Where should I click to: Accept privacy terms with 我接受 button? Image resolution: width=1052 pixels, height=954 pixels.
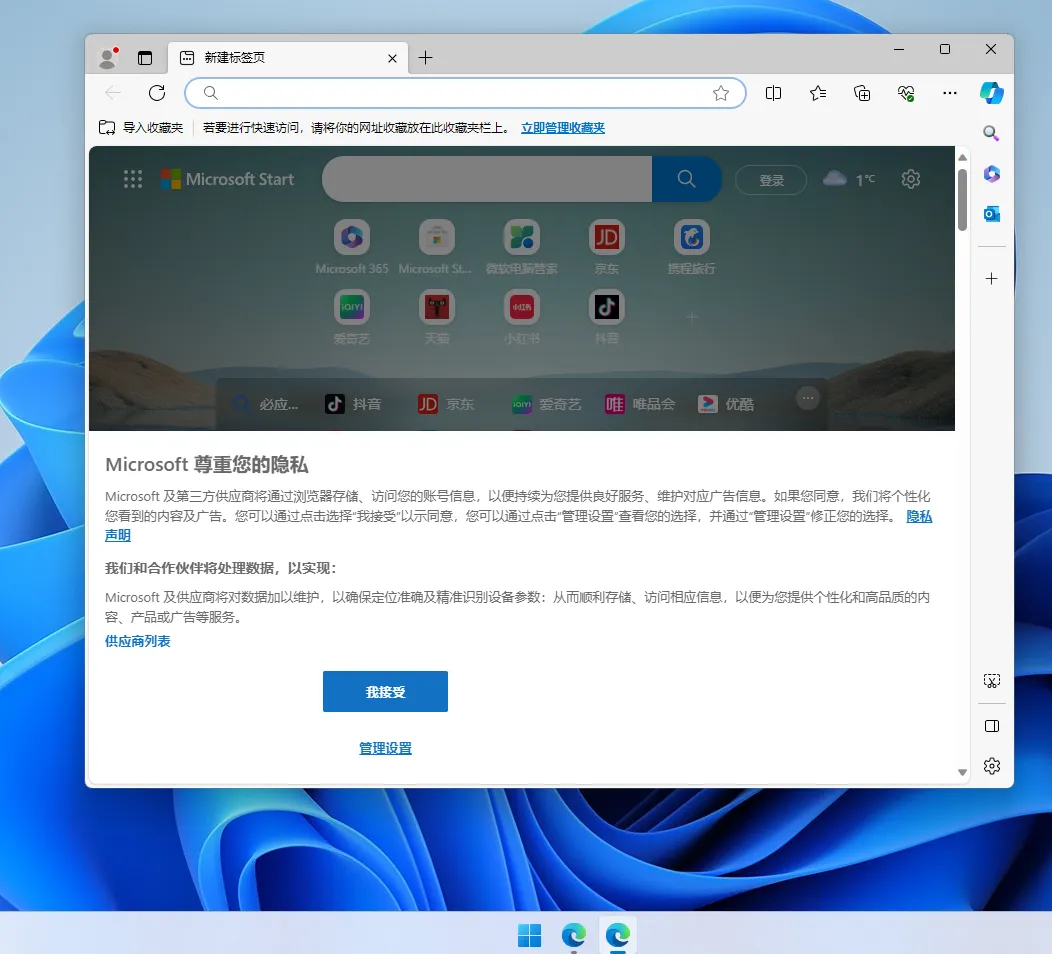385,691
